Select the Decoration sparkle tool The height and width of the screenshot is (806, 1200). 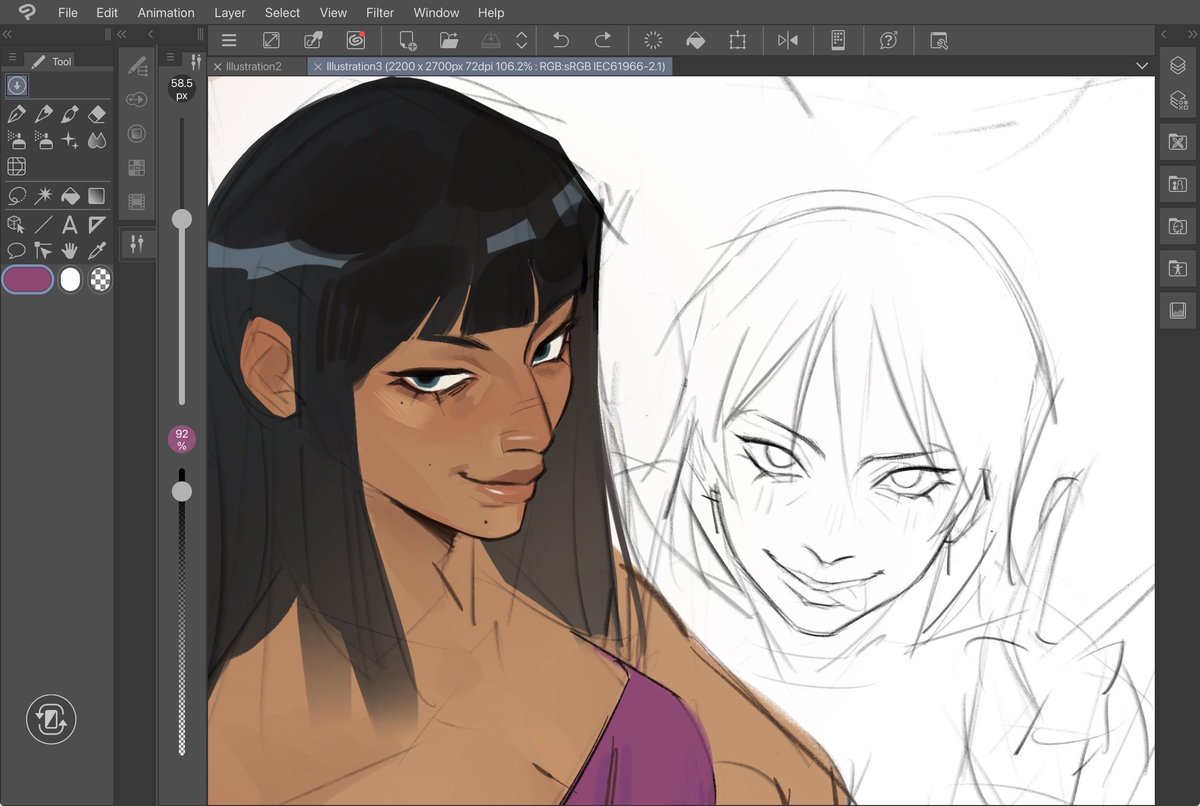70,140
